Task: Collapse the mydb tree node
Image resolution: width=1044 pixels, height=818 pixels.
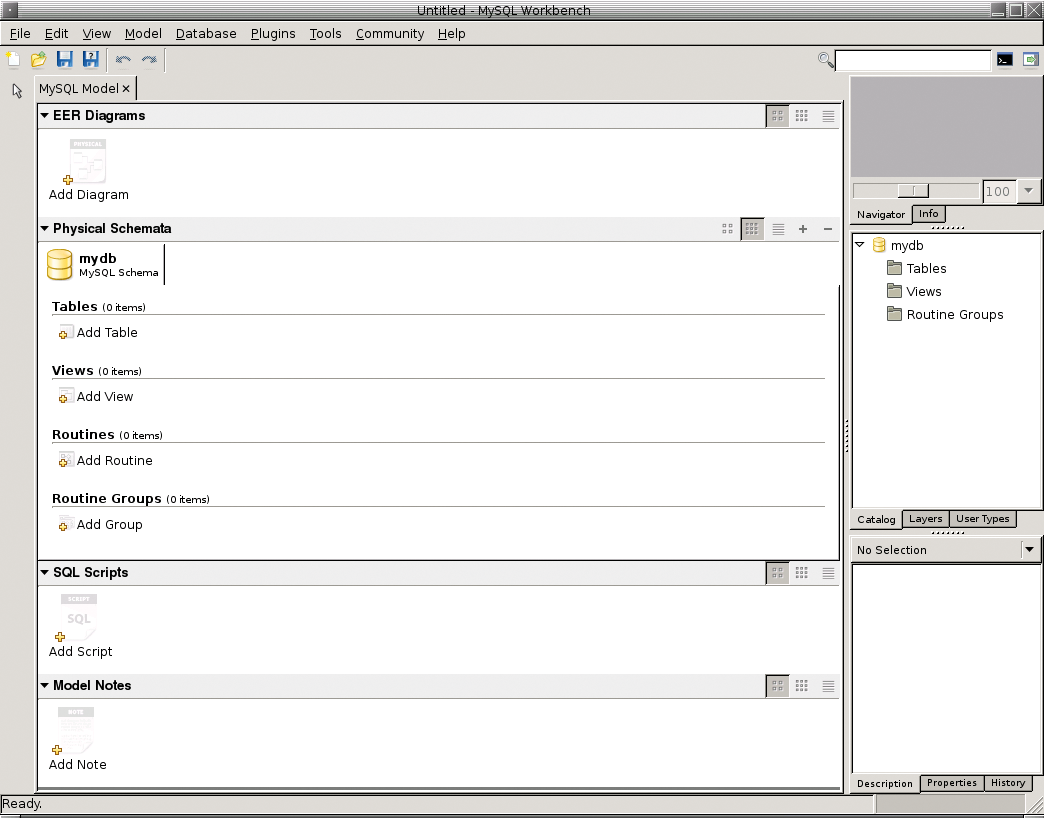Action: [x=860, y=245]
